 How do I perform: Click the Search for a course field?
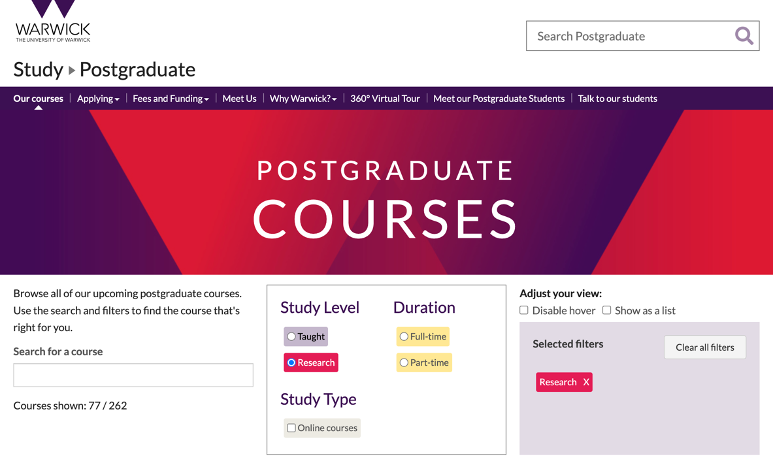pos(133,375)
